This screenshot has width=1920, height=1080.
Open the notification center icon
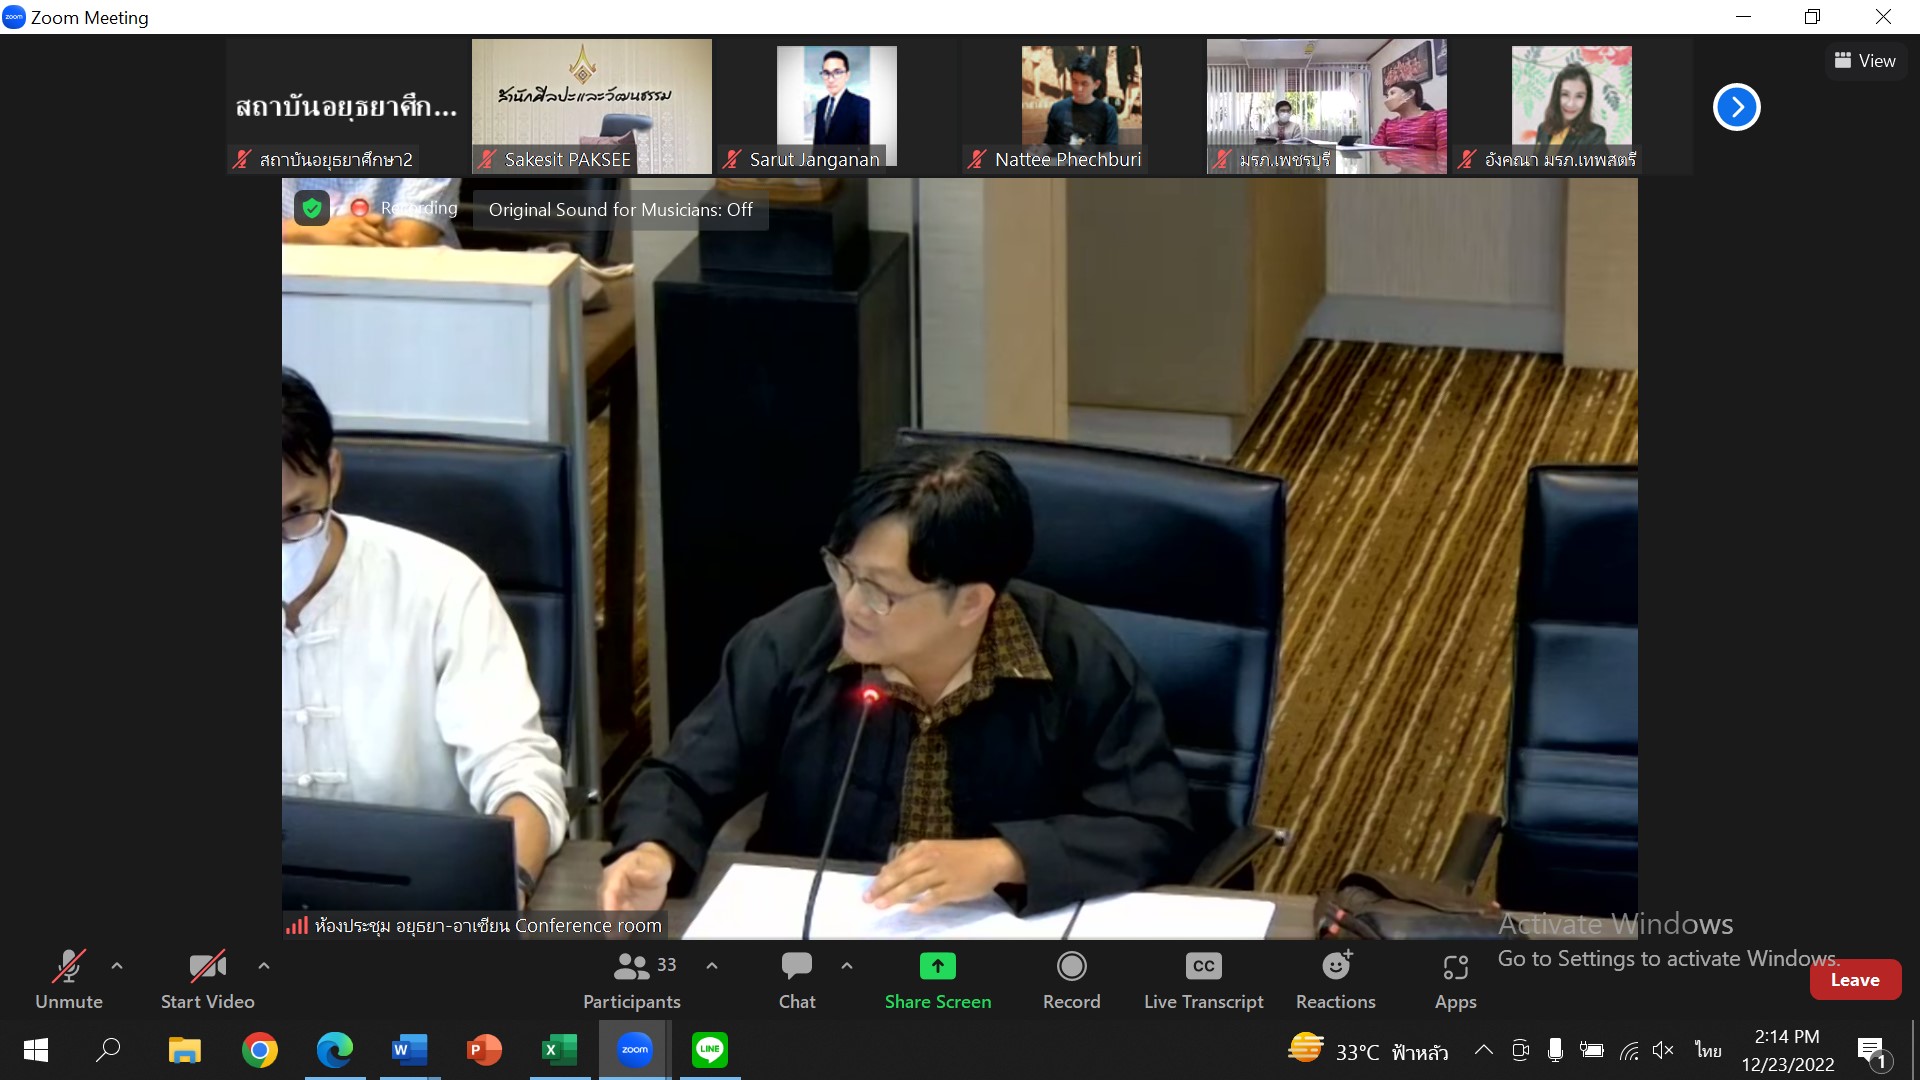[x=1873, y=1052]
